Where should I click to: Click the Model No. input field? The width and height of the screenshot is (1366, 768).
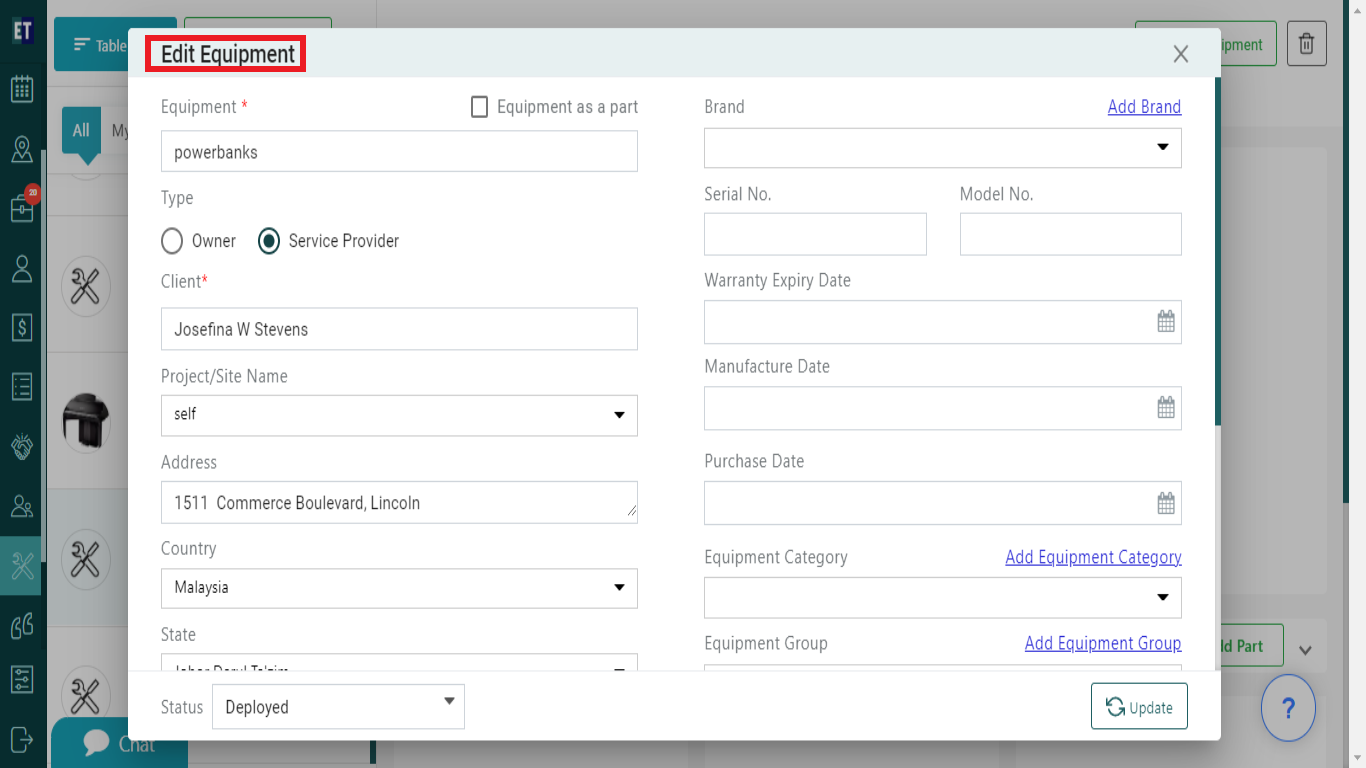pyautogui.click(x=1071, y=234)
